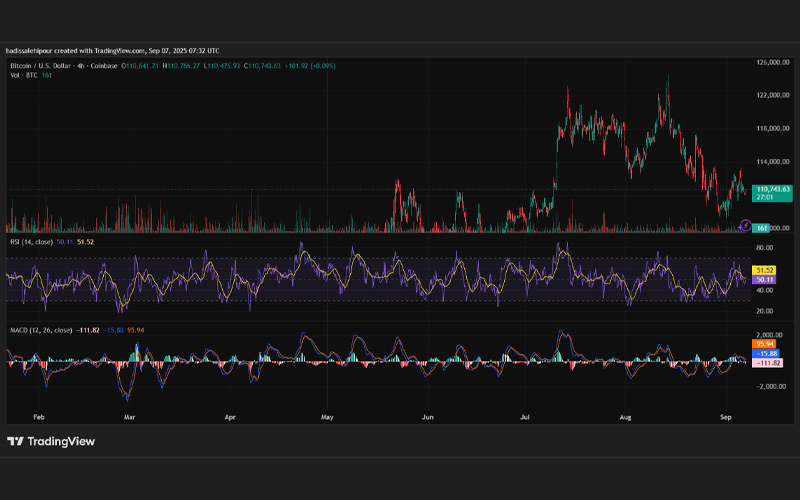Click the Aug label on time axis
Viewport: 800px width, 500px height.
pyautogui.click(x=626, y=417)
